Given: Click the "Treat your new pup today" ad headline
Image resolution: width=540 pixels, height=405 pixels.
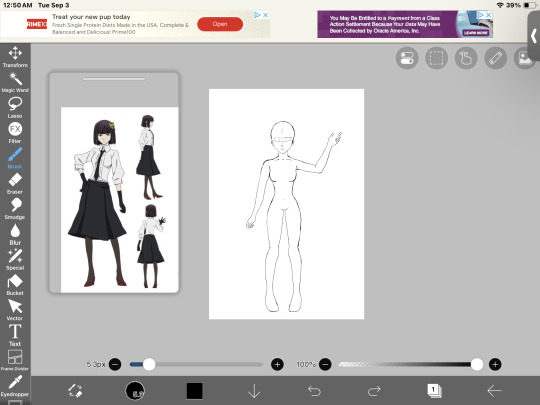Looking at the screenshot, I should click(91, 17).
